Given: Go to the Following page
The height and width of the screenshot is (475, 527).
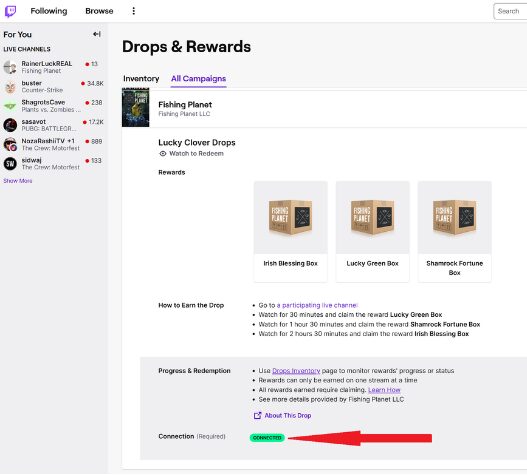Looking at the screenshot, I should tap(49, 11).
